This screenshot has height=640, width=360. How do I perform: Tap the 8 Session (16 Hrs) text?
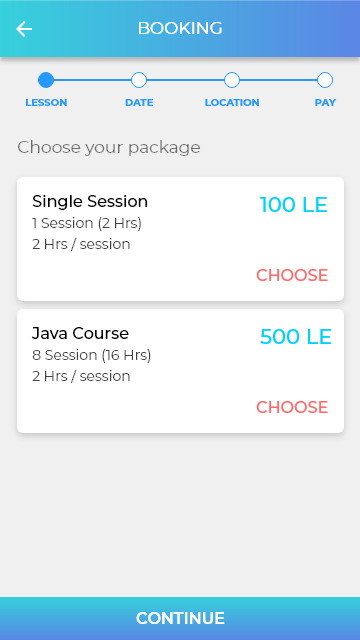pyautogui.click(x=92, y=355)
